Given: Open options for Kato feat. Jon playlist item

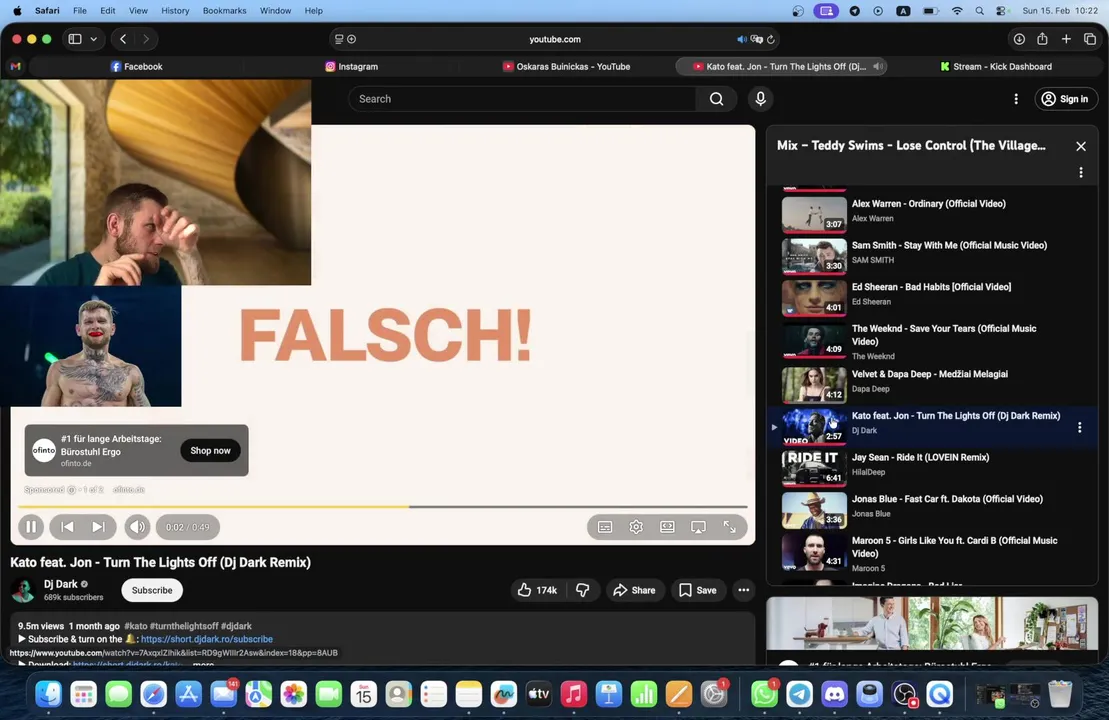Looking at the screenshot, I should [x=1079, y=427].
